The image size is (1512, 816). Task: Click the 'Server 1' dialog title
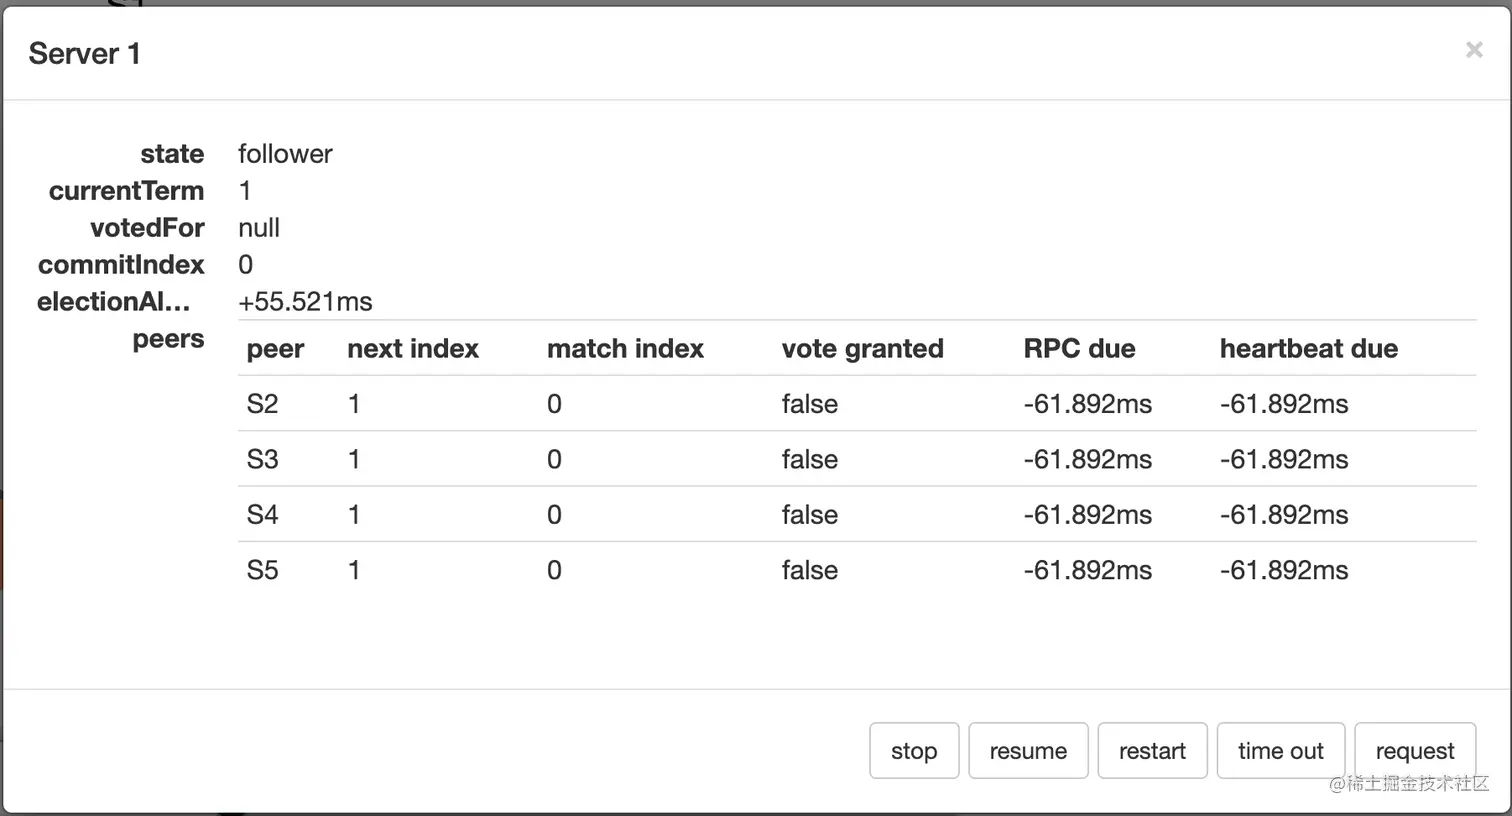(84, 54)
